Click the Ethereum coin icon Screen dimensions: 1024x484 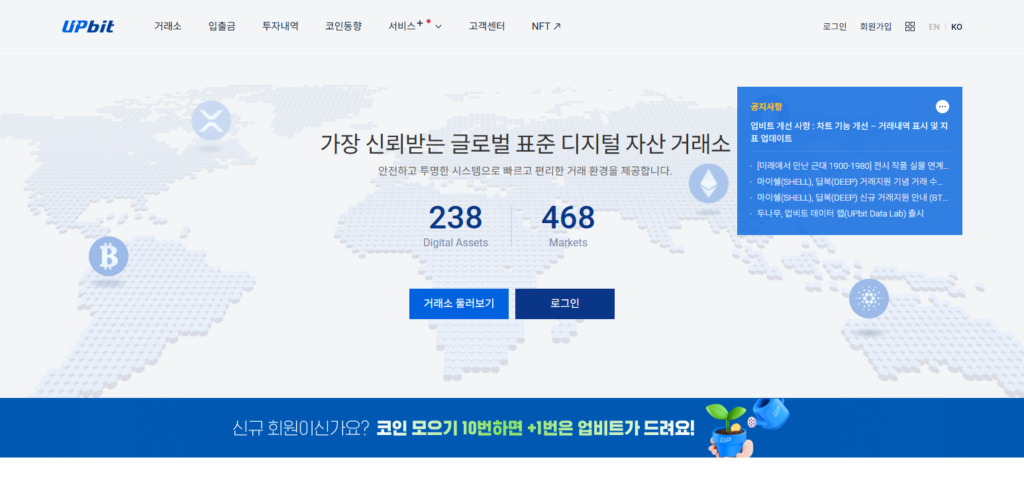[x=709, y=183]
